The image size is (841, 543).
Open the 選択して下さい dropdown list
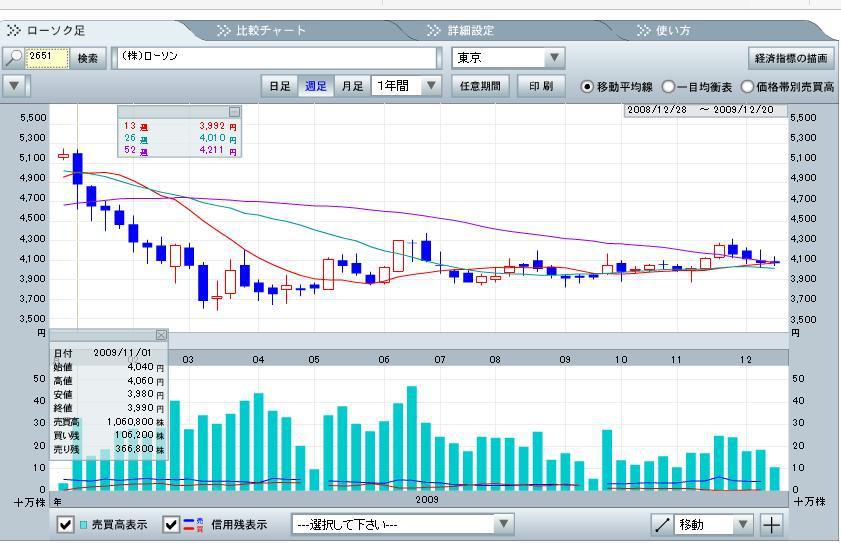point(503,525)
